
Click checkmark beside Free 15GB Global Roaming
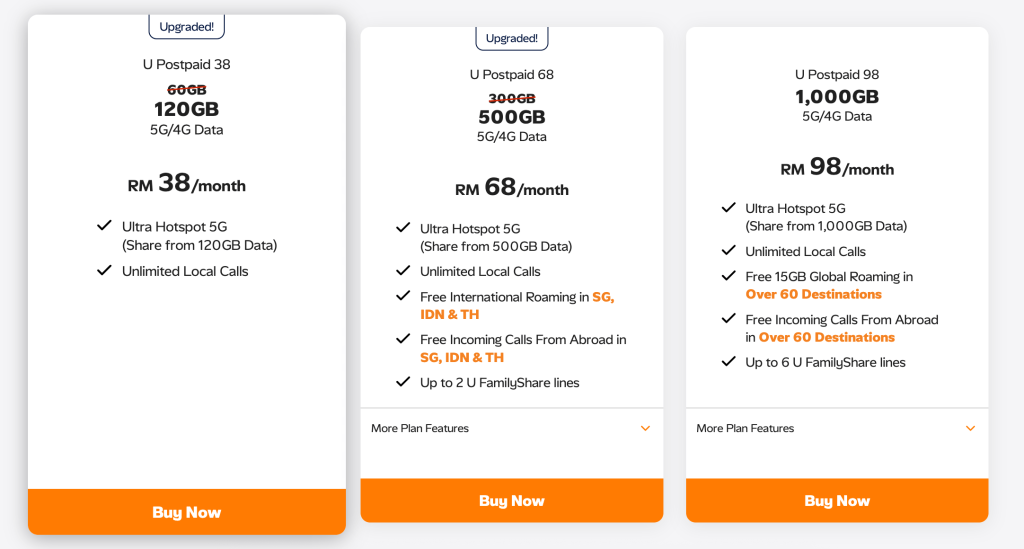[729, 275]
